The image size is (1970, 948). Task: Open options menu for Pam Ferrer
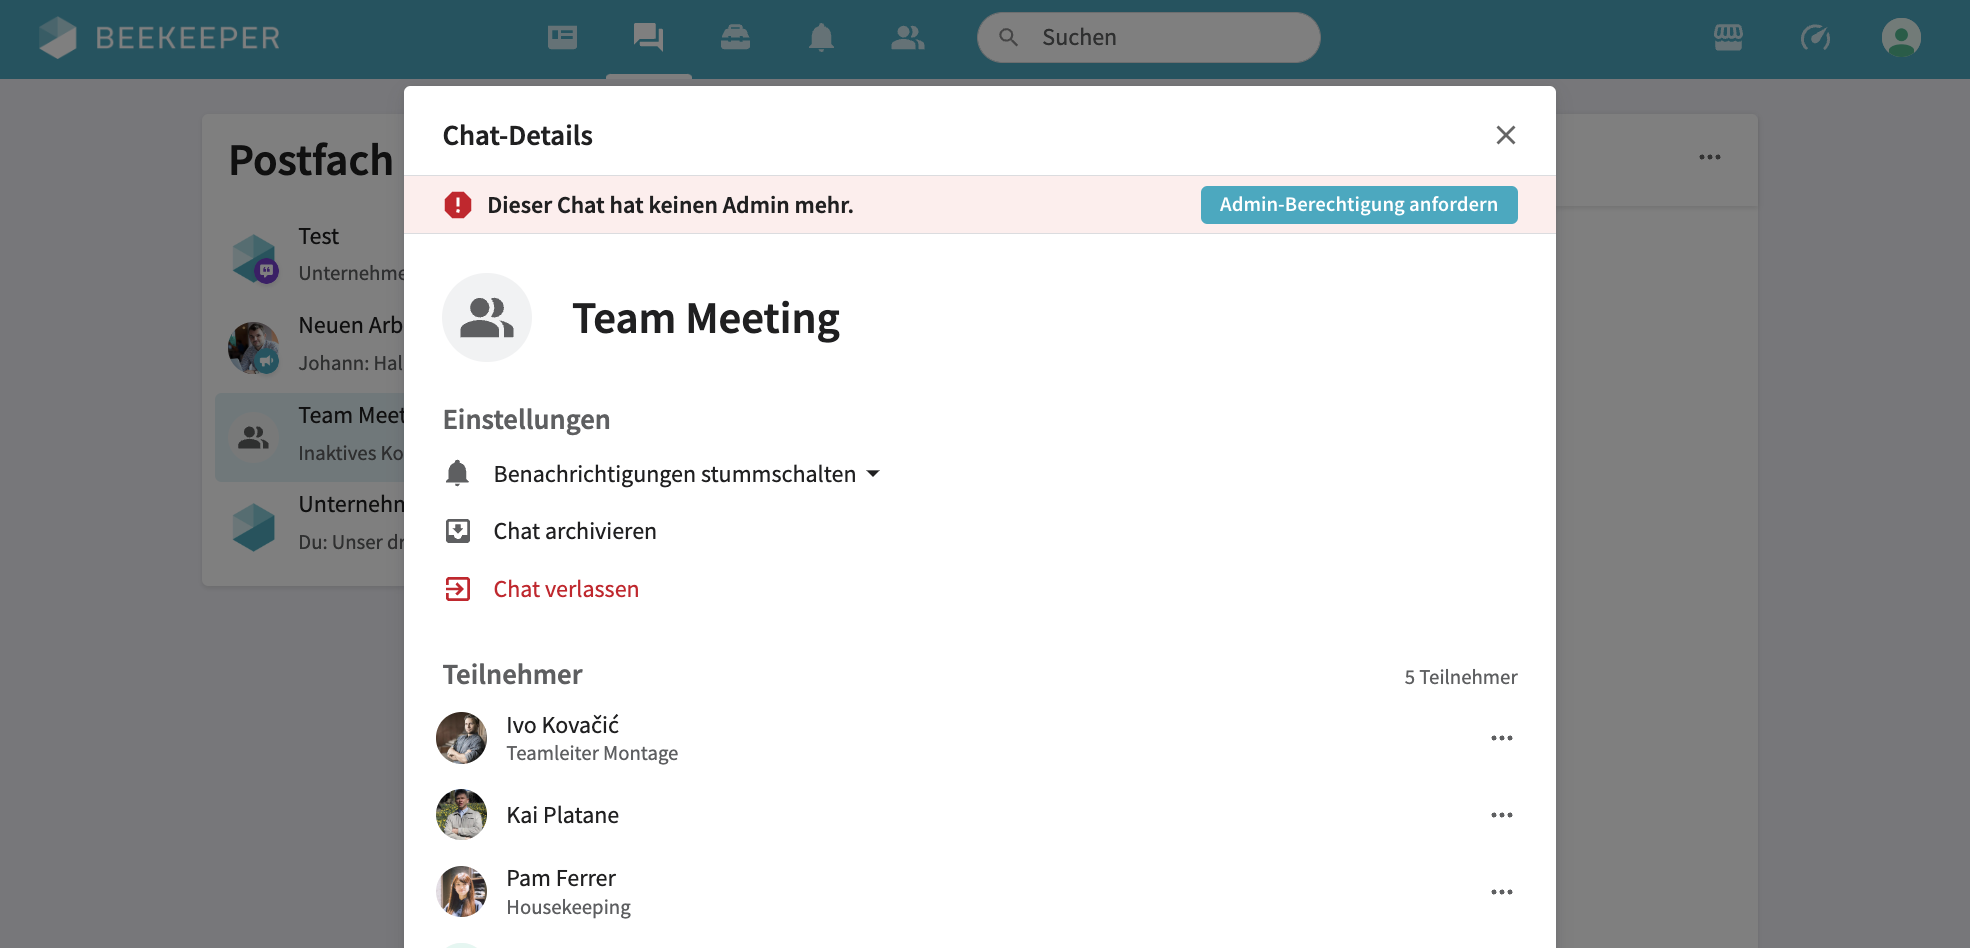pos(1501,892)
